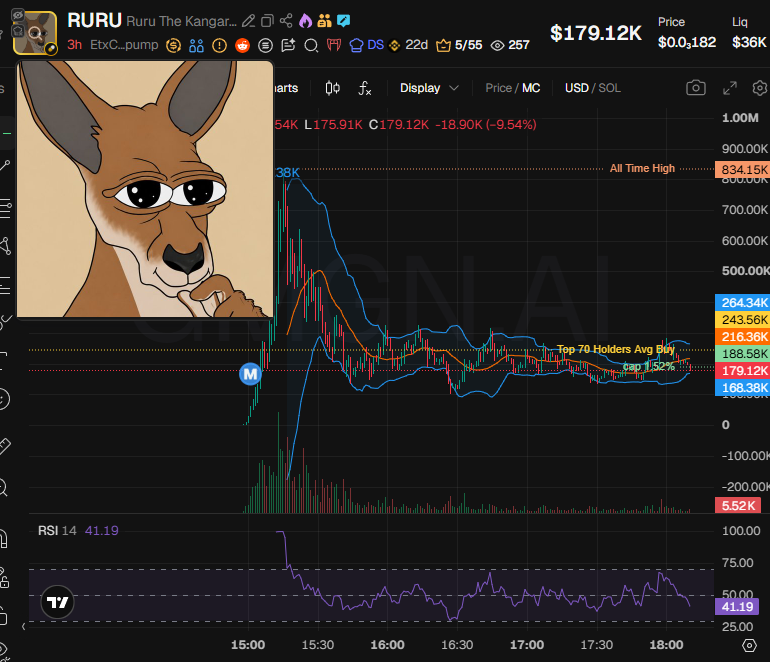Open the Display dropdown
This screenshot has width=770, height=662.
429,88
